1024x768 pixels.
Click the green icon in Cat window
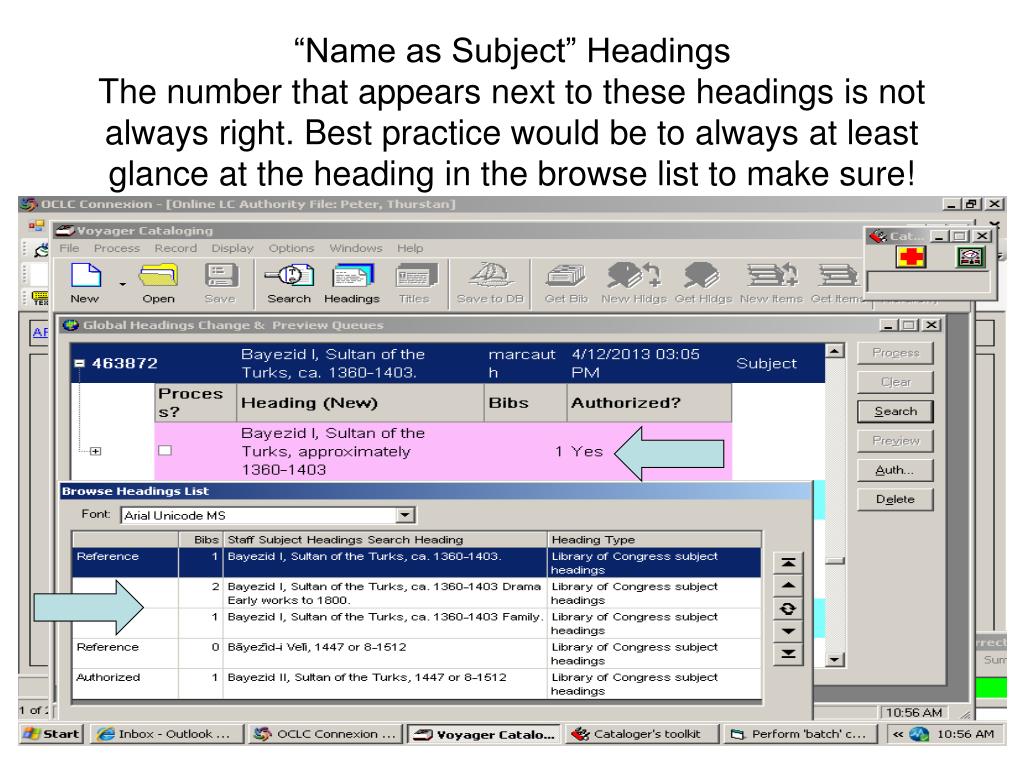970,257
